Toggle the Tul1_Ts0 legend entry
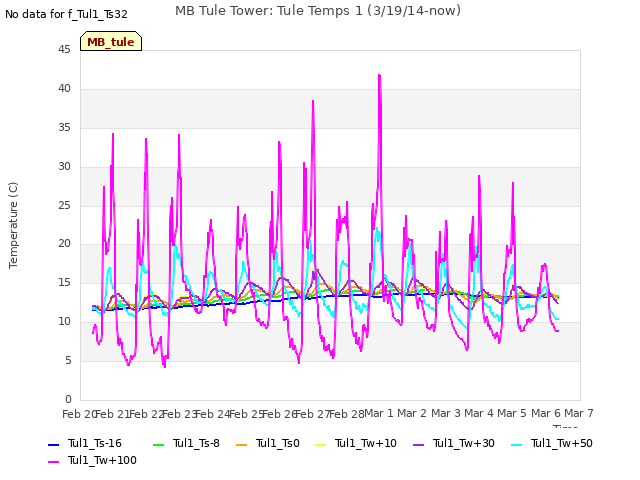640x480 pixels. pos(268,443)
